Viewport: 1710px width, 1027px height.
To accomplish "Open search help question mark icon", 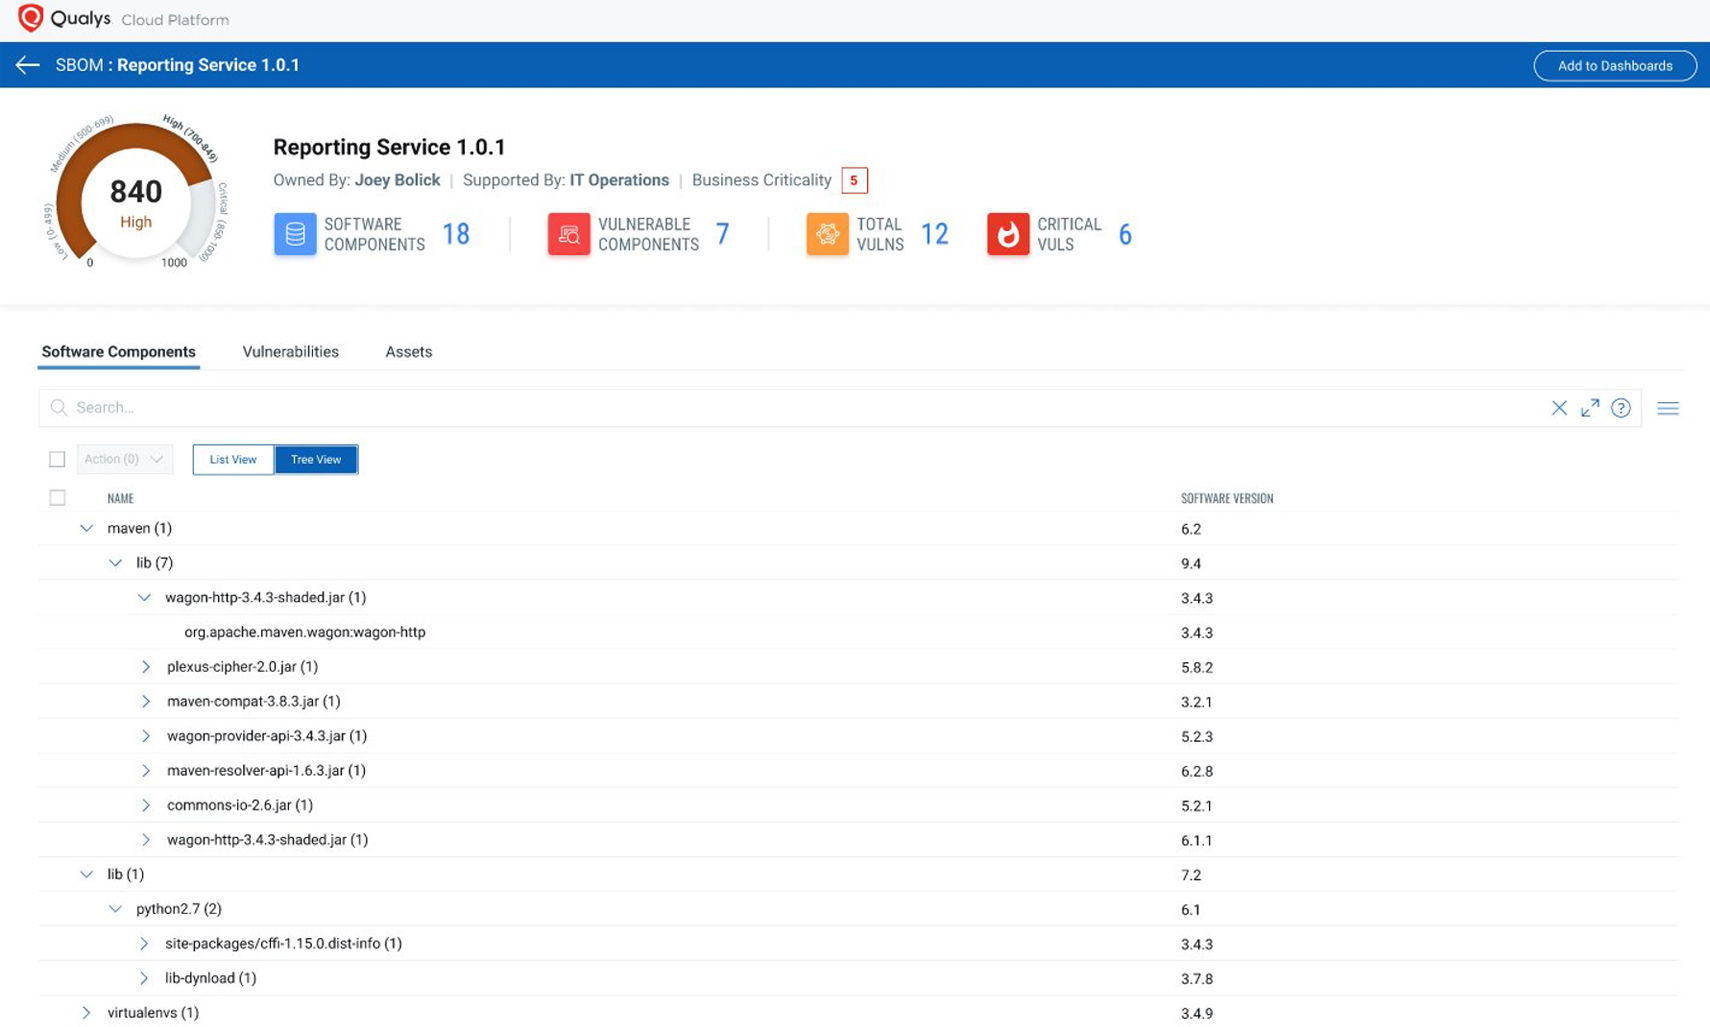I will click(x=1620, y=408).
